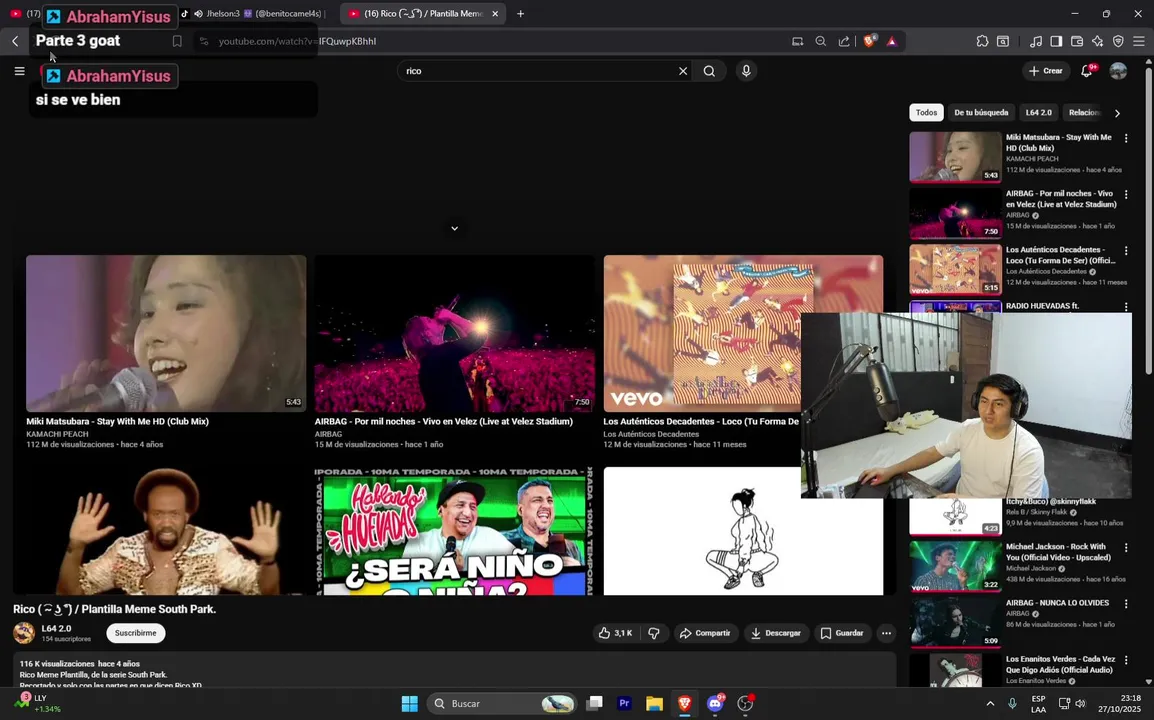Clear the search box with the X
1154x720 pixels.
(683, 71)
